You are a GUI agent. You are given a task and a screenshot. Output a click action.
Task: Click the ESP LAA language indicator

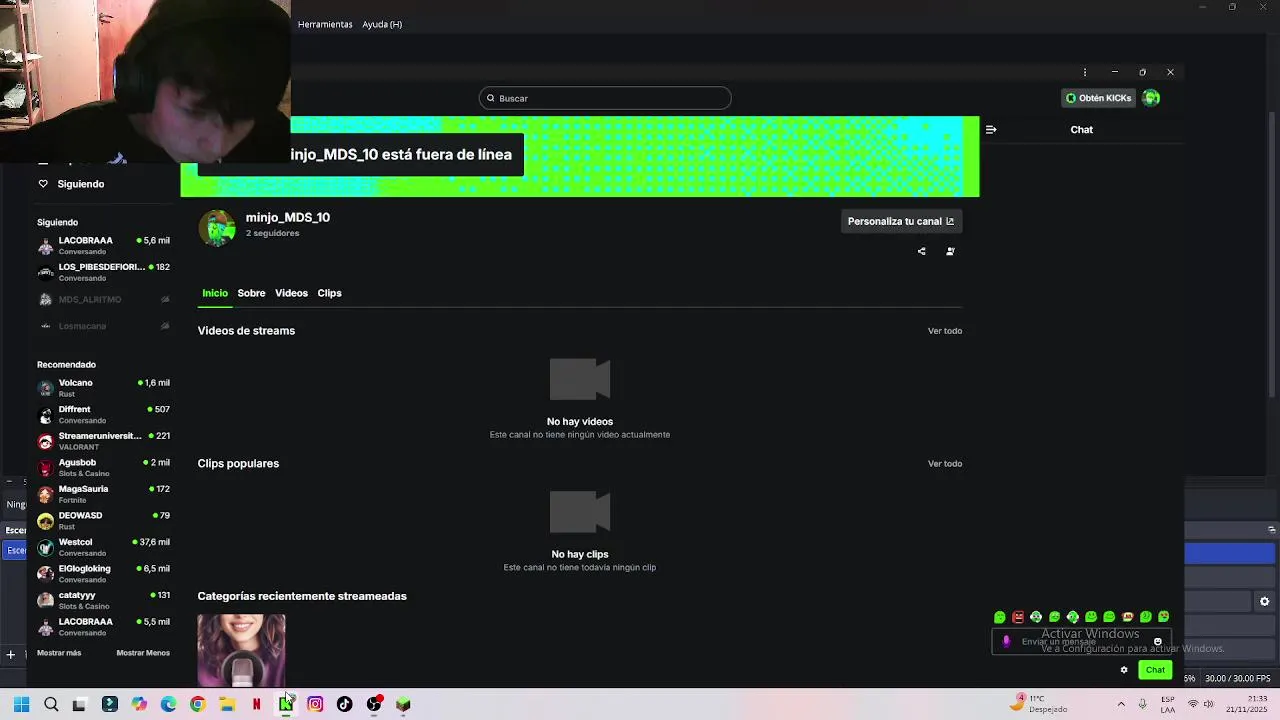point(1168,704)
